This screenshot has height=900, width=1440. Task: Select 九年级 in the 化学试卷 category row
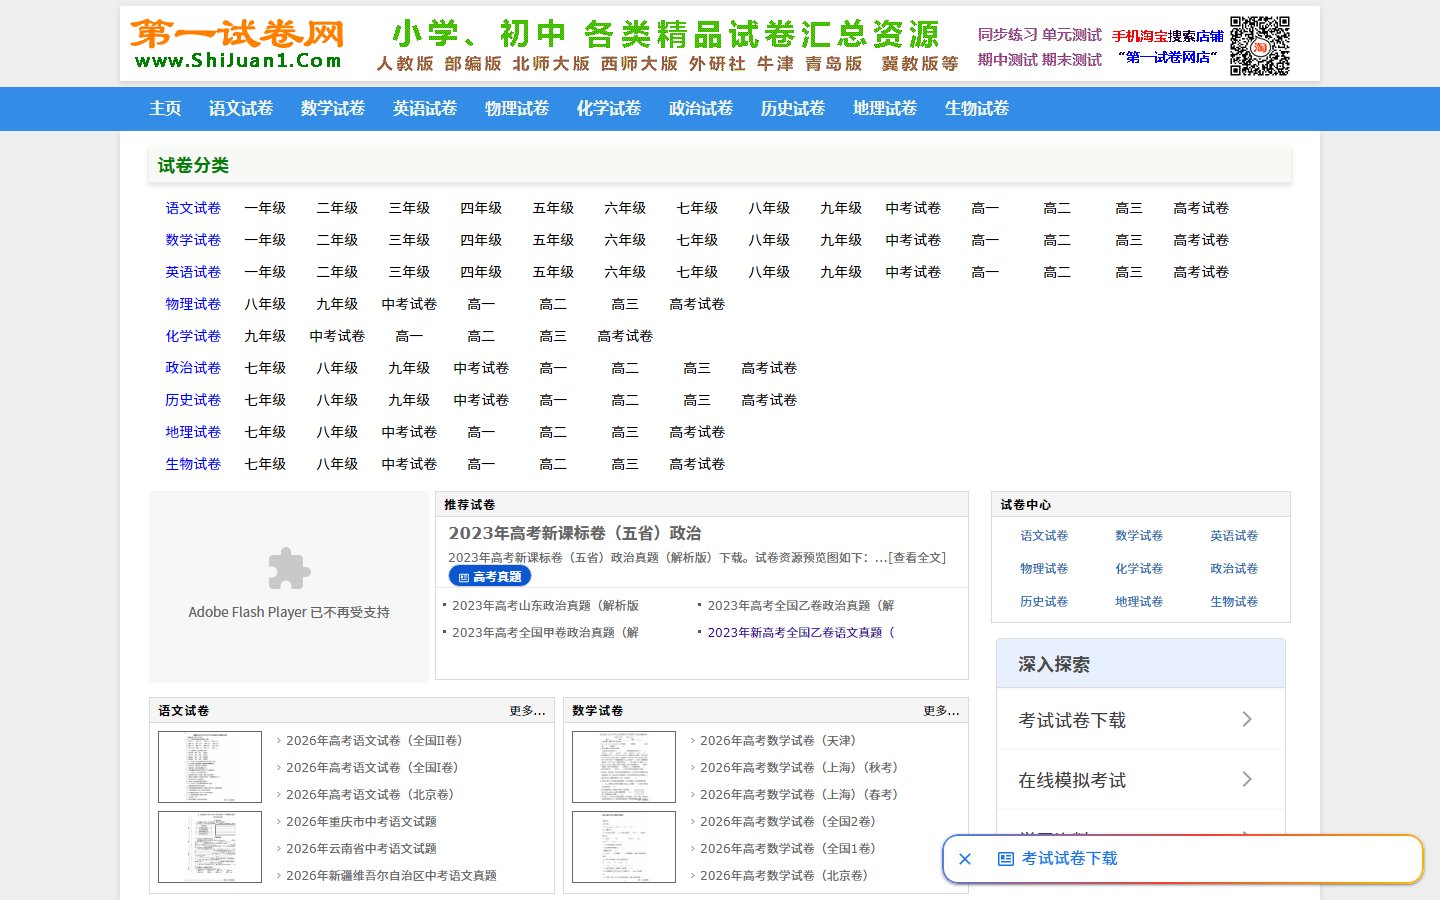coord(265,336)
